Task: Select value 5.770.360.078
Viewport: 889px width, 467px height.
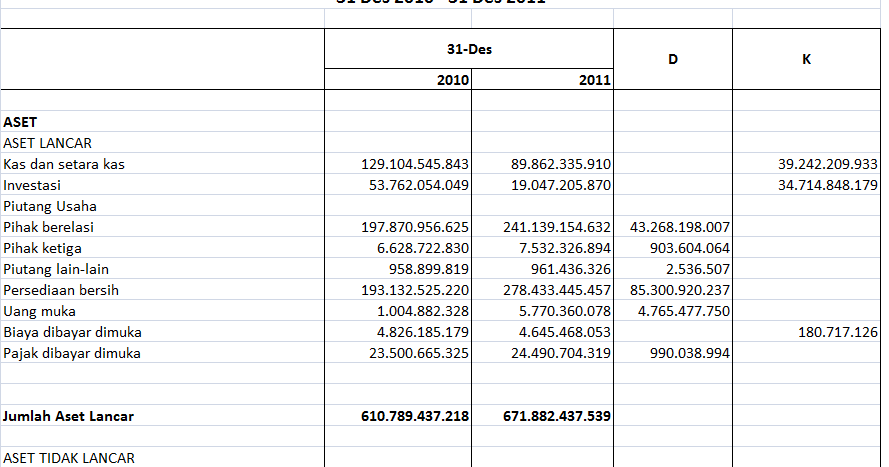Action: point(565,311)
